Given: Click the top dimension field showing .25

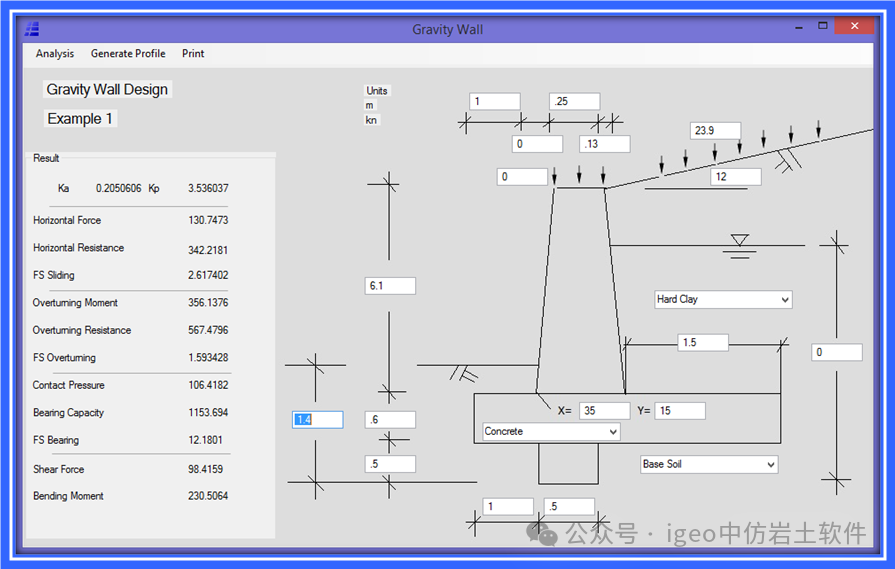Looking at the screenshot, I should (574, 102).
